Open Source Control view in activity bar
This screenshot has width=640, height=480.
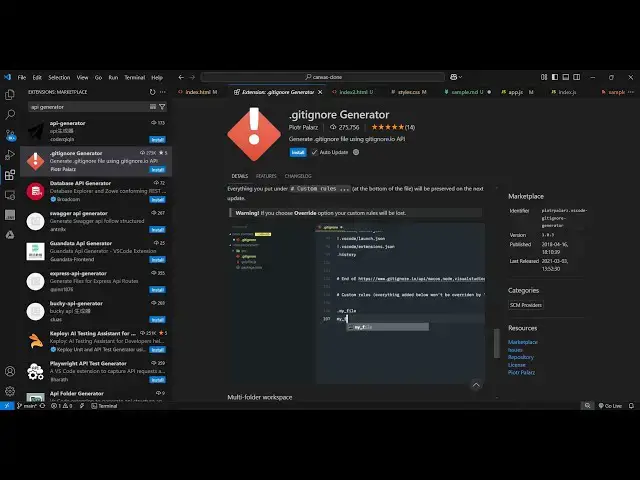tap(10, 135)
